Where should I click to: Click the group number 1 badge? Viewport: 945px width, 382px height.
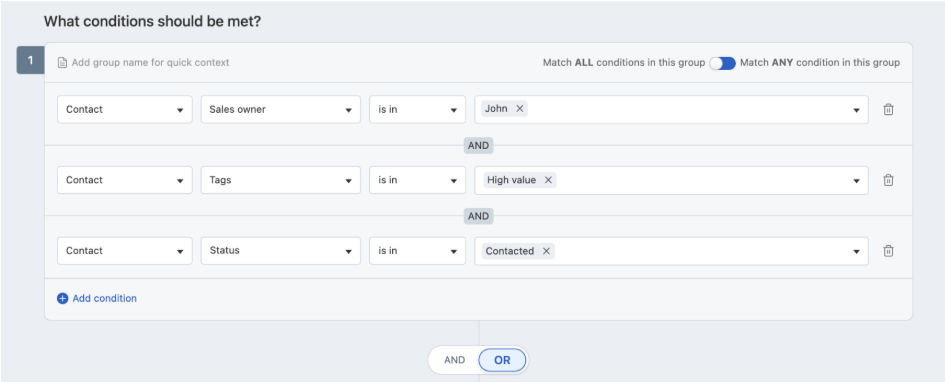pyautogui.click(x=30, y=61)
